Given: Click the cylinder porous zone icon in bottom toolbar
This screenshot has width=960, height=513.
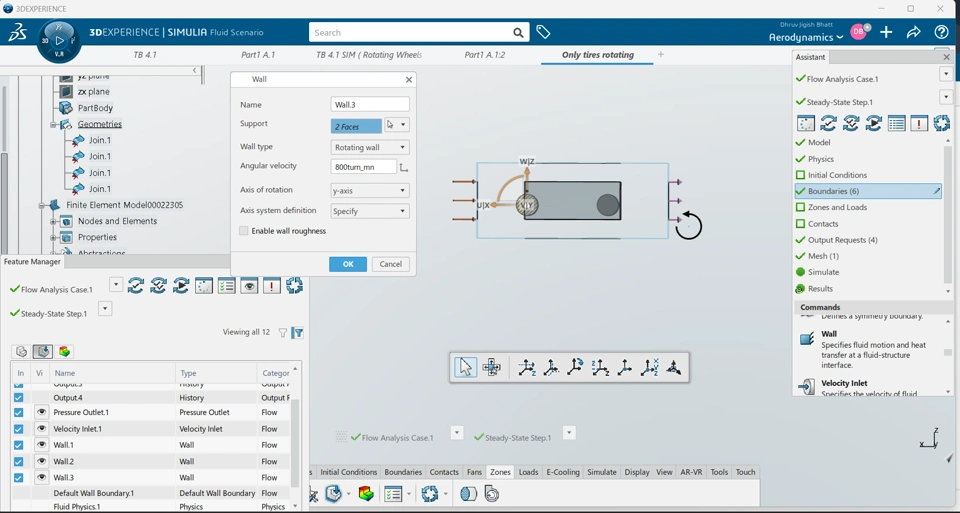Looking at the screenshot, I should click(468, 494).
